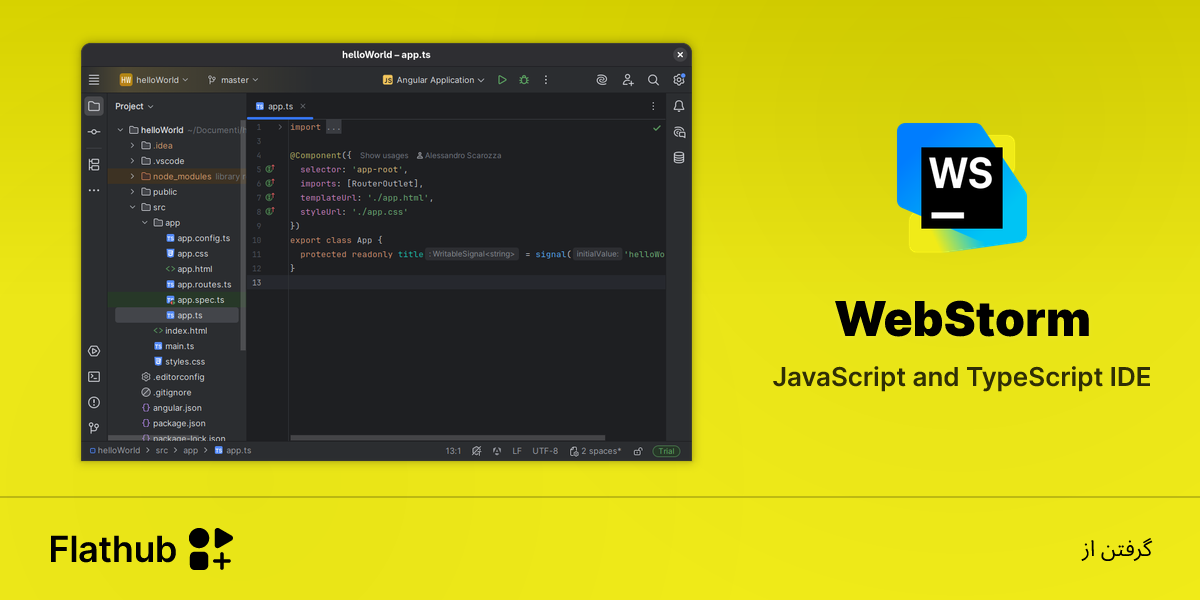1200x600 pixels.
Task: Open the main hamburger menu
Action: [x=94, y=80]
